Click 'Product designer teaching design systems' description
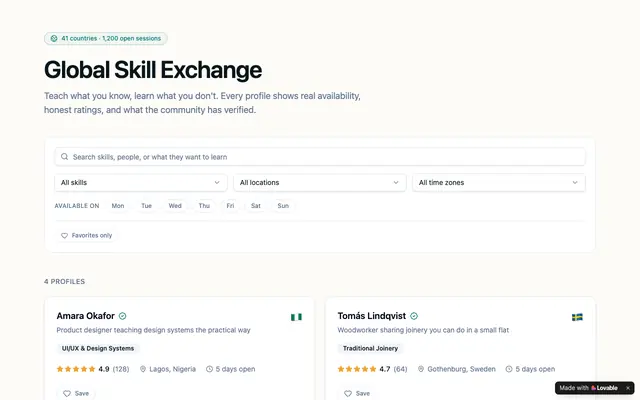 153,330
